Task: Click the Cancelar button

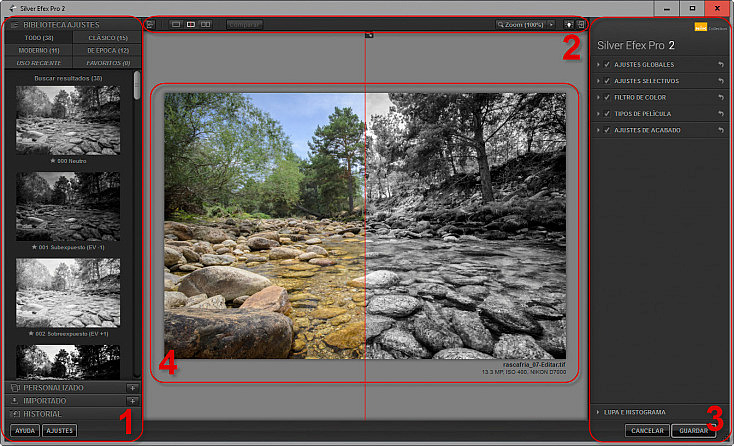Action: click(647, 431)
